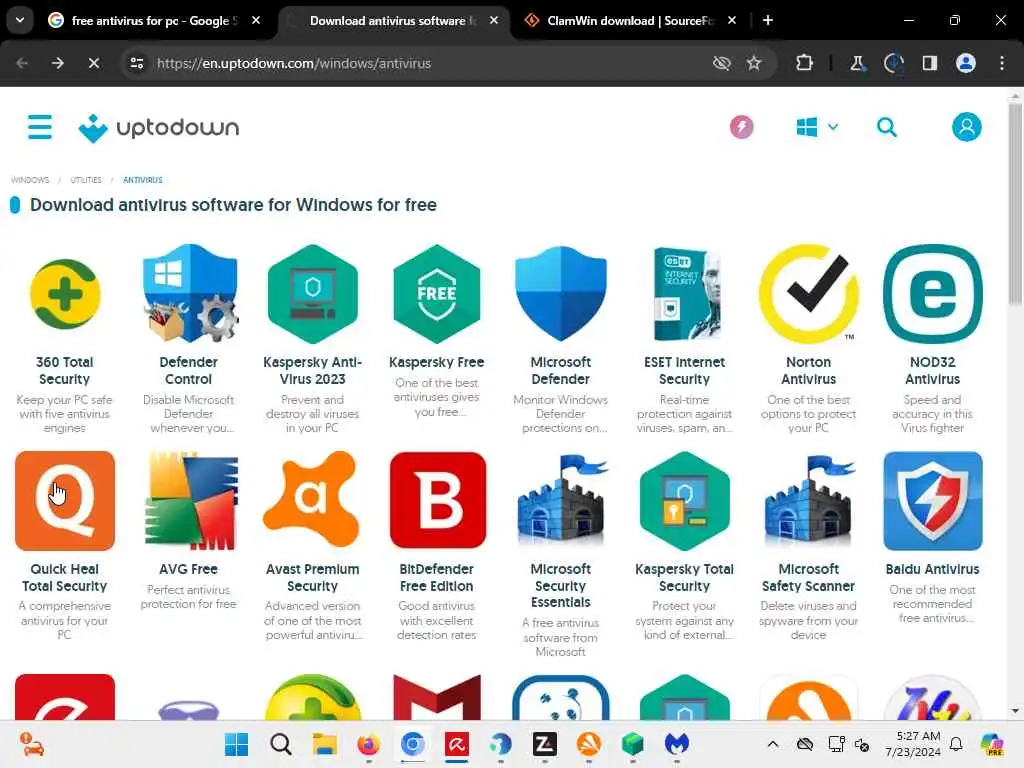The height and width of the screenshot is (768, 1024).
Task: Open the ESET Internet Security box icon
Action: point(685,294)
